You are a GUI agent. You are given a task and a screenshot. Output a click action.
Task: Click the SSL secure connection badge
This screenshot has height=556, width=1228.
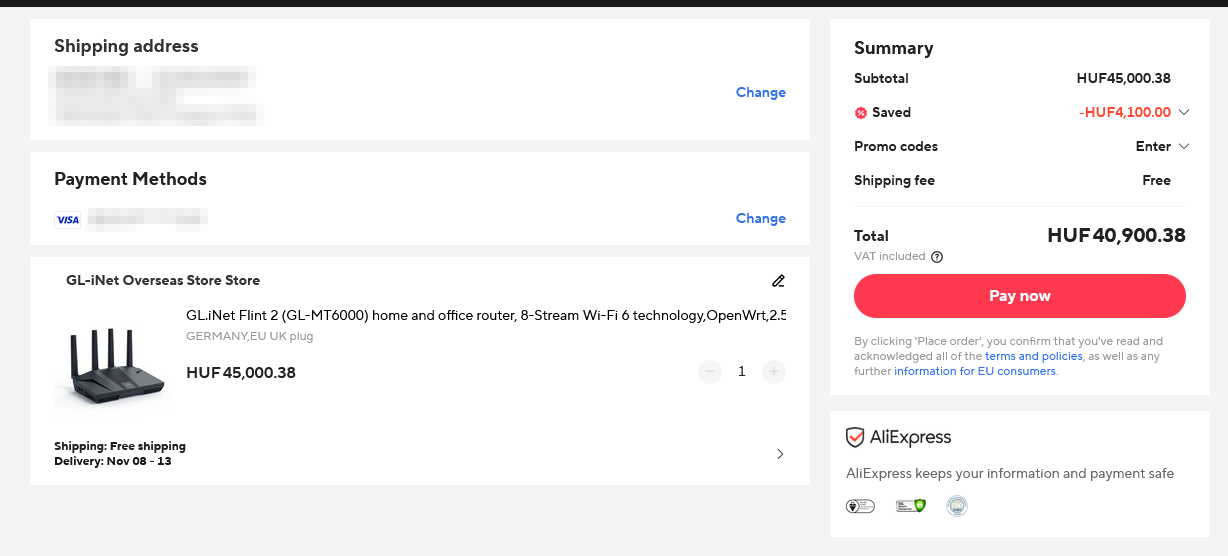click(910, 506)
